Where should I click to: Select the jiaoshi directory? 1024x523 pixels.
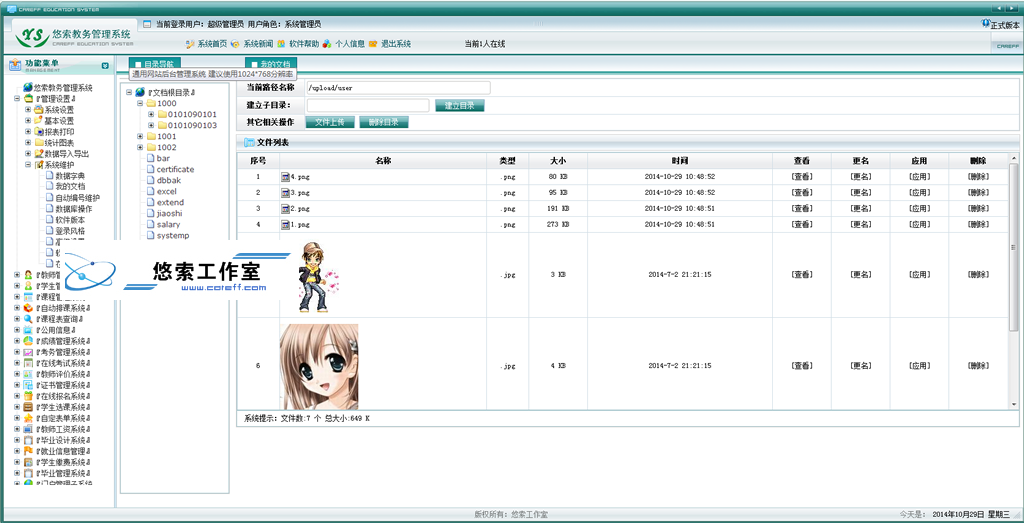coord(170,214)
